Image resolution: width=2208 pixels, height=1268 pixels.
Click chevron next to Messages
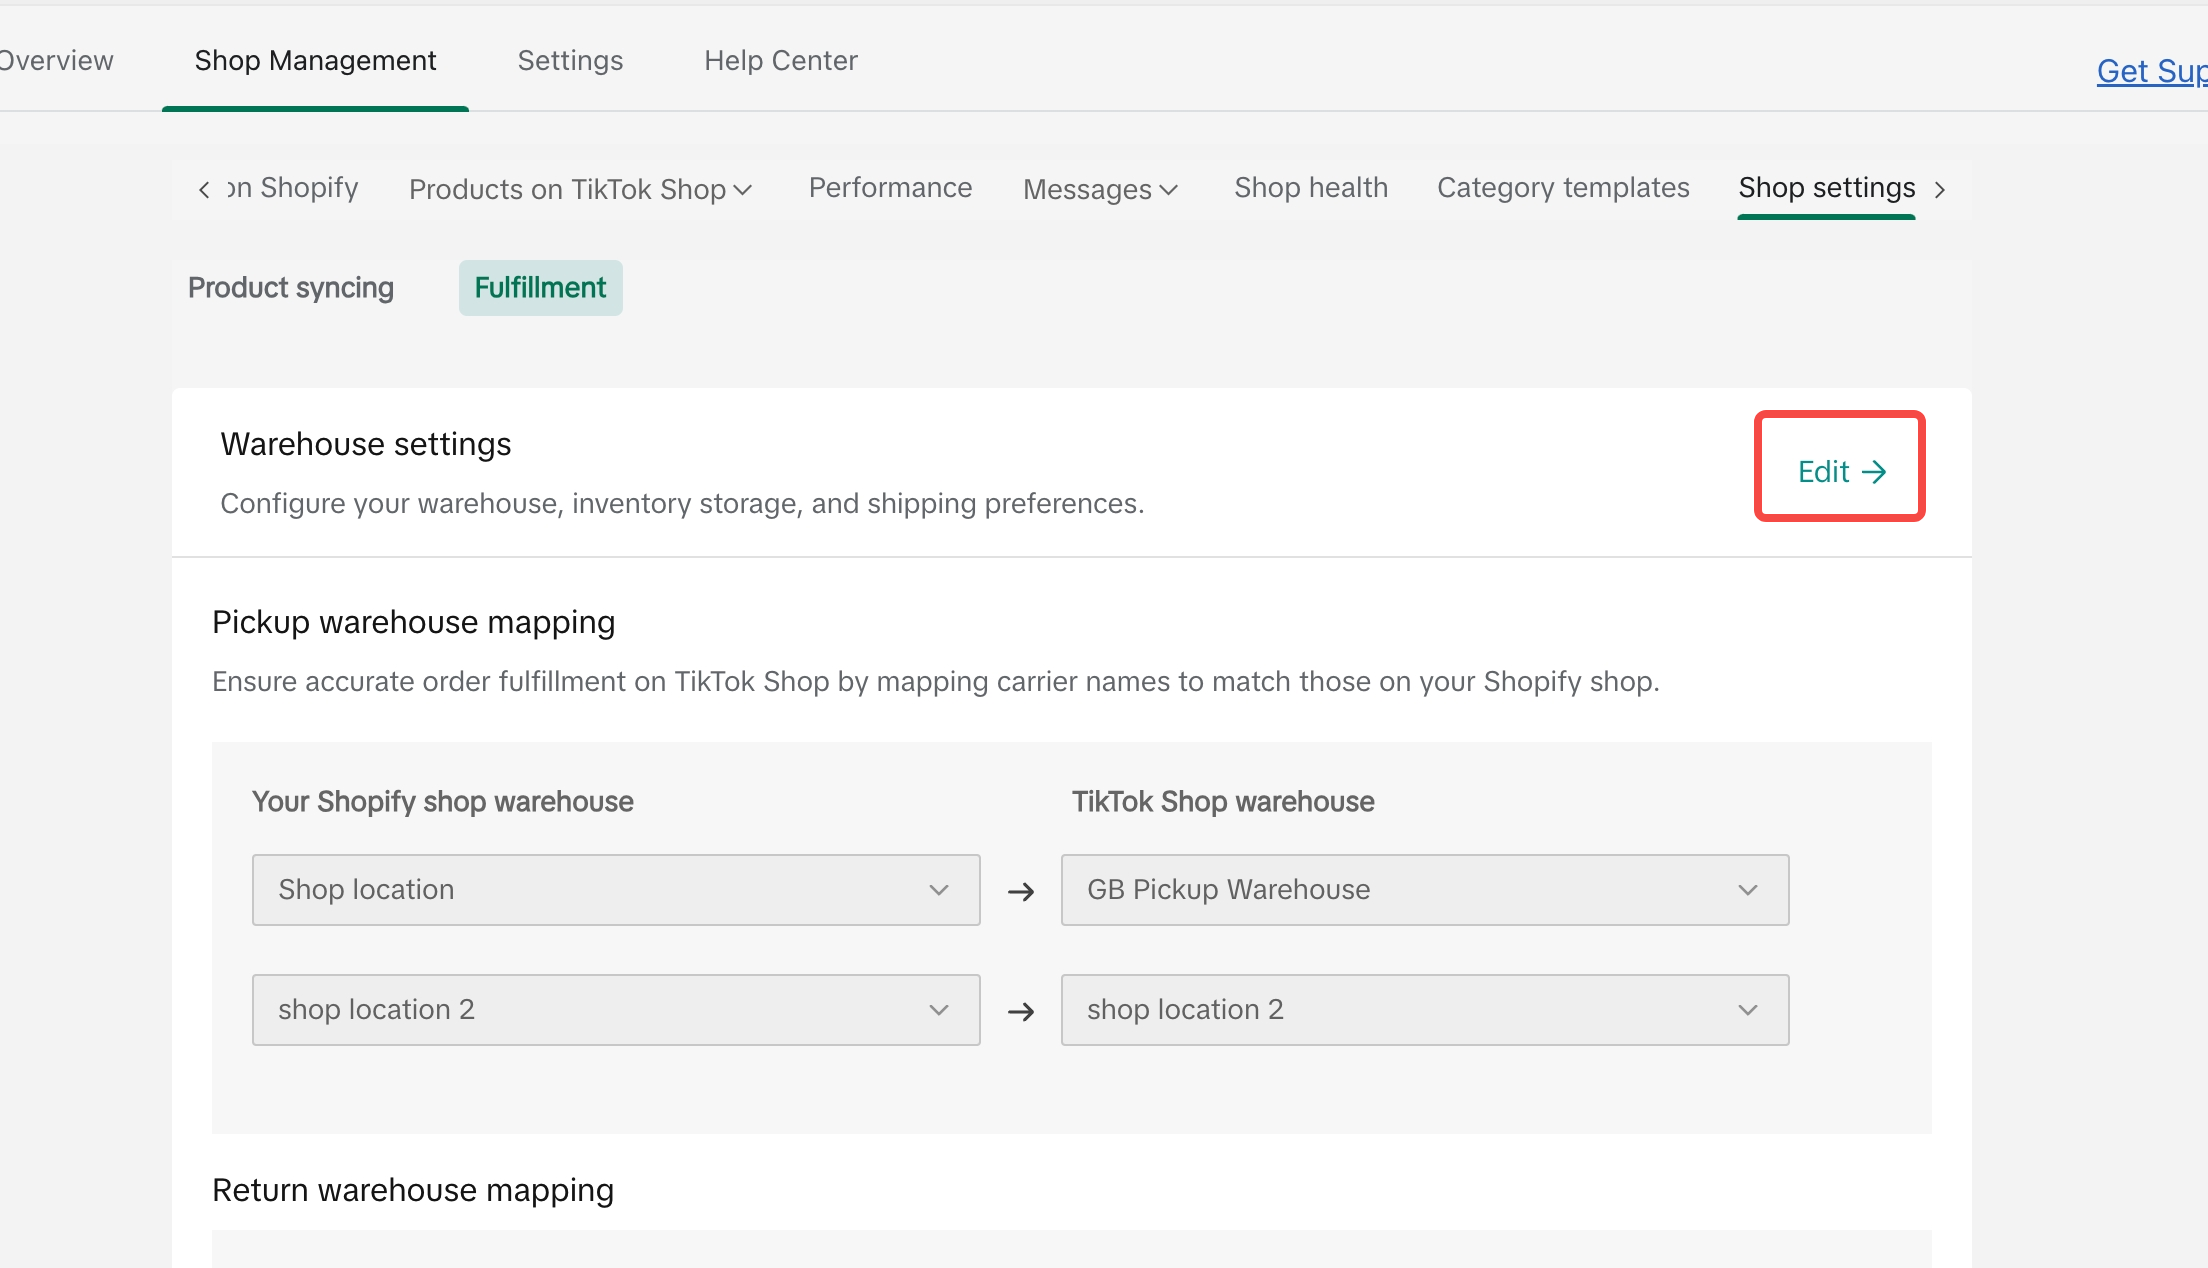[x=1169, y=190]
